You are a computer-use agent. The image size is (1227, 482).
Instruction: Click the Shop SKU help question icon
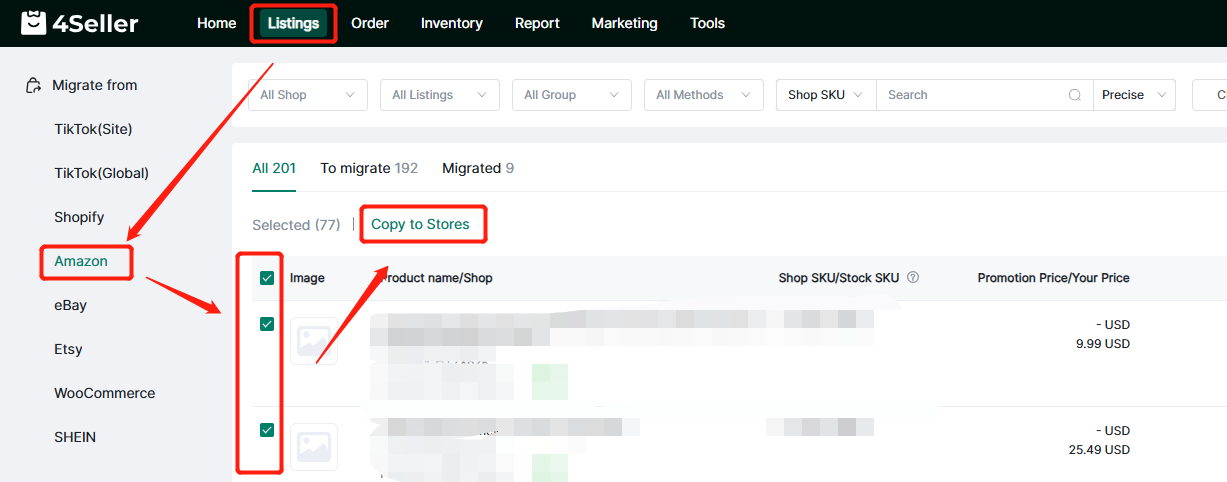tap(912, 278)
